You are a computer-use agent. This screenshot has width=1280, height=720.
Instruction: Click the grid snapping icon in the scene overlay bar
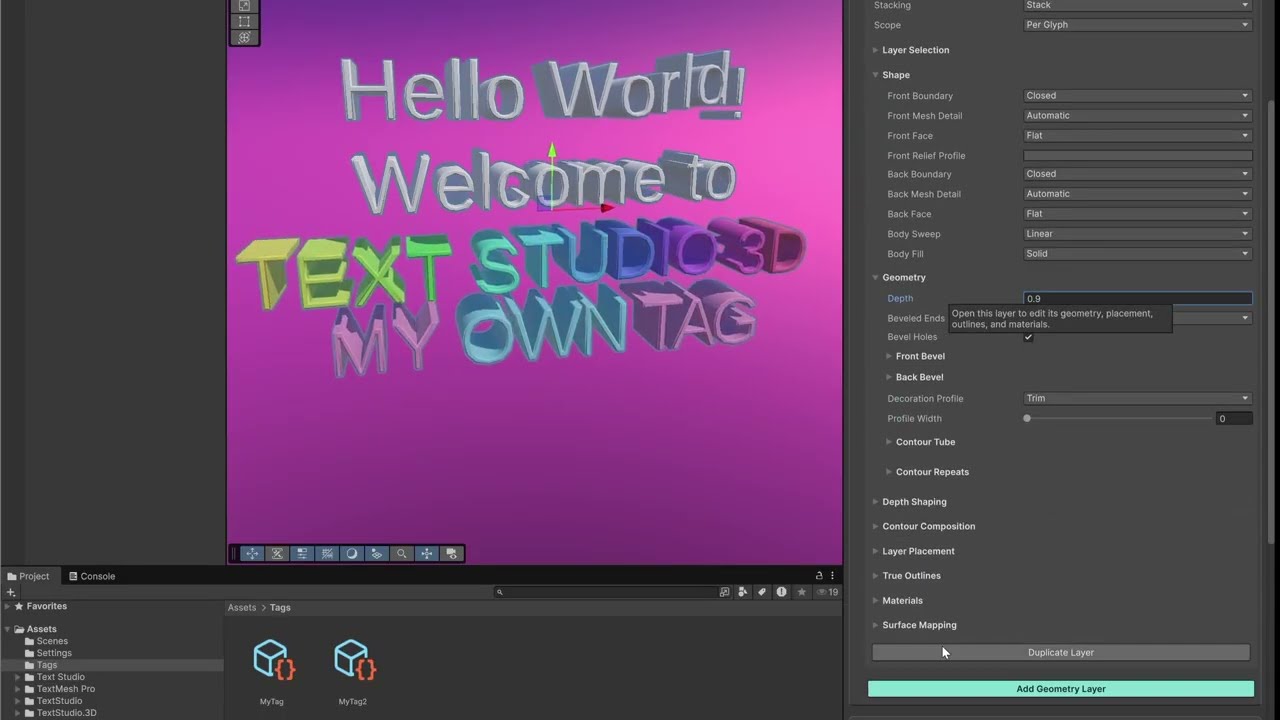point(327,554)
